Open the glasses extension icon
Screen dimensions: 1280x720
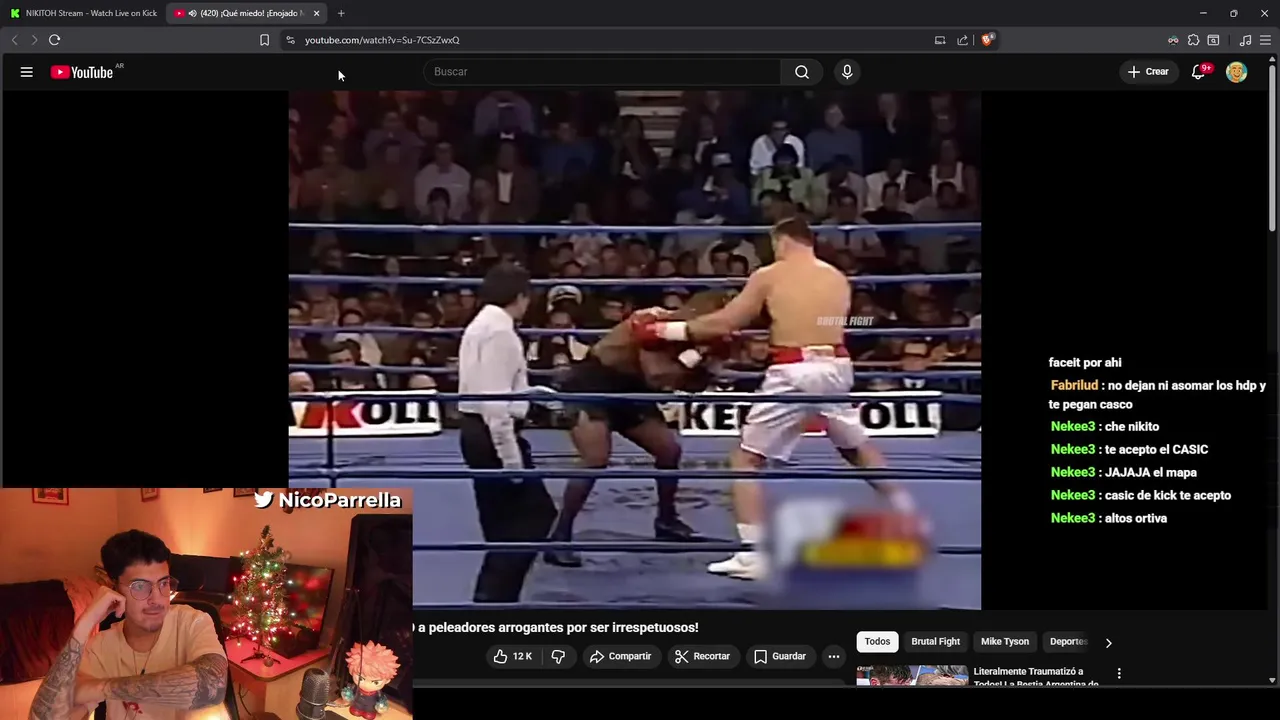tap(1173, 40)
